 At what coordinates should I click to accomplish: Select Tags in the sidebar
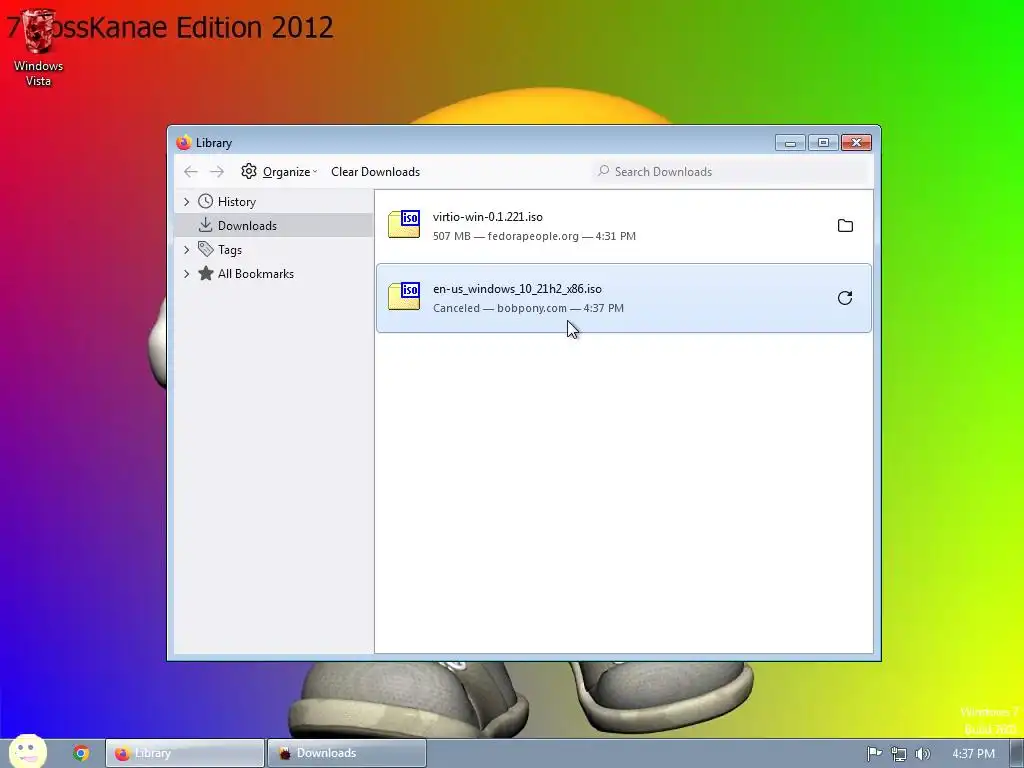click(274, 249)
